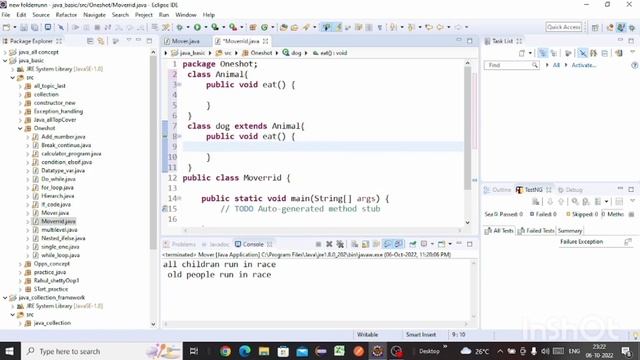
Task: Click the Find field in Task List
Action: (511, 65)
